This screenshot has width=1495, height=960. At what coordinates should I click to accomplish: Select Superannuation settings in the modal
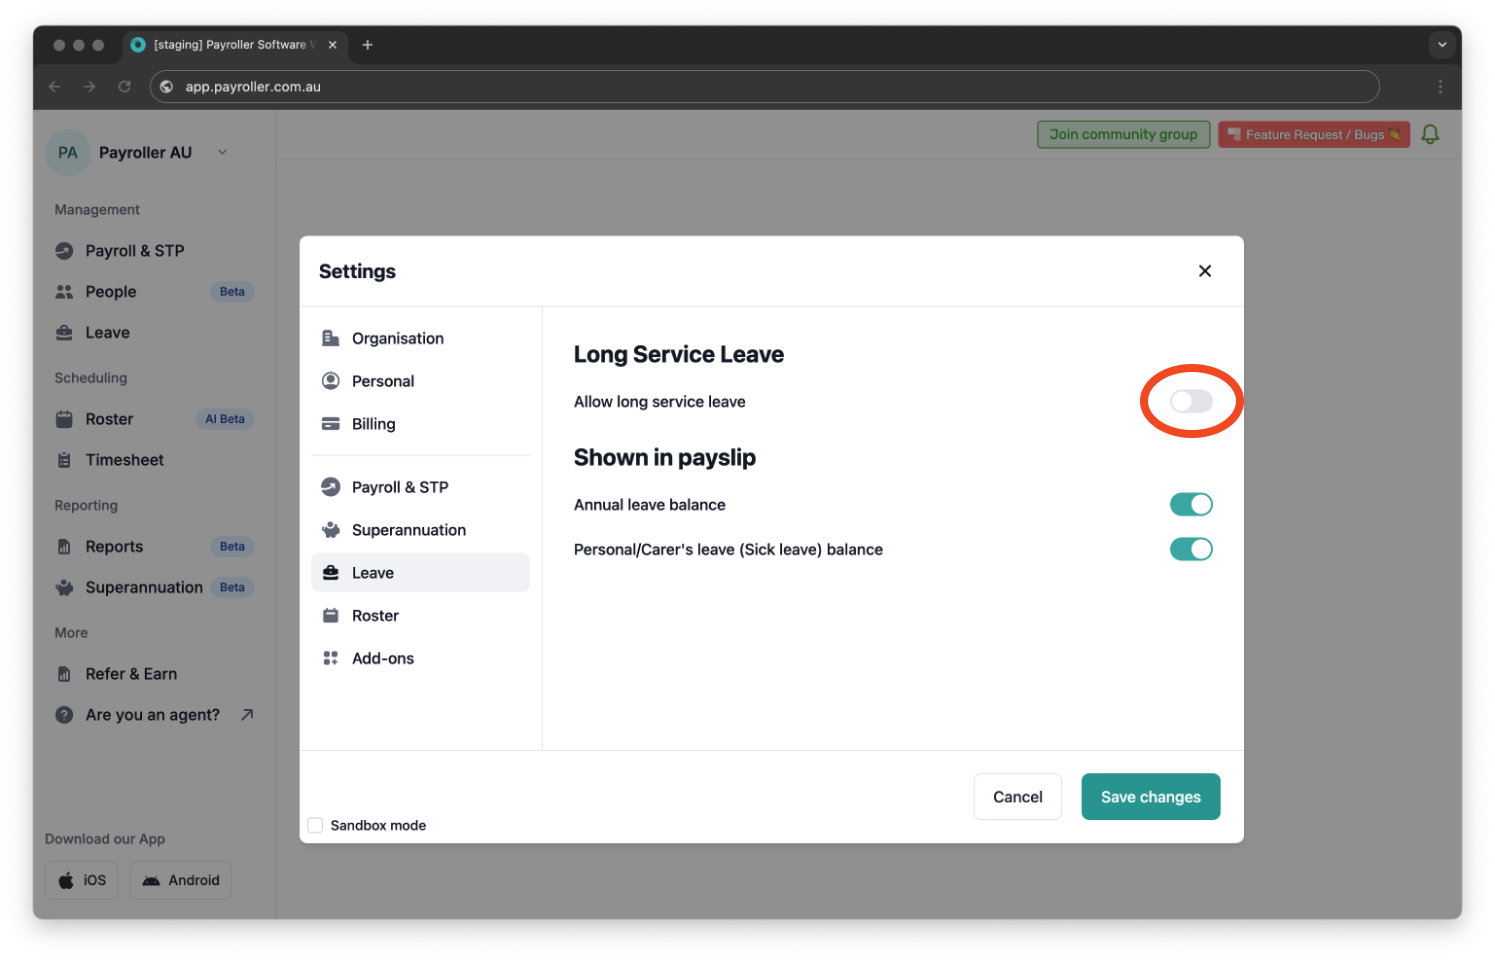point(409,529)
